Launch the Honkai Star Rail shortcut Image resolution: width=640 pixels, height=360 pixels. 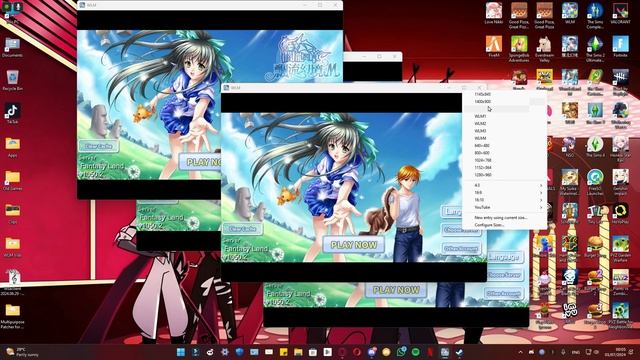pos(620,149)
